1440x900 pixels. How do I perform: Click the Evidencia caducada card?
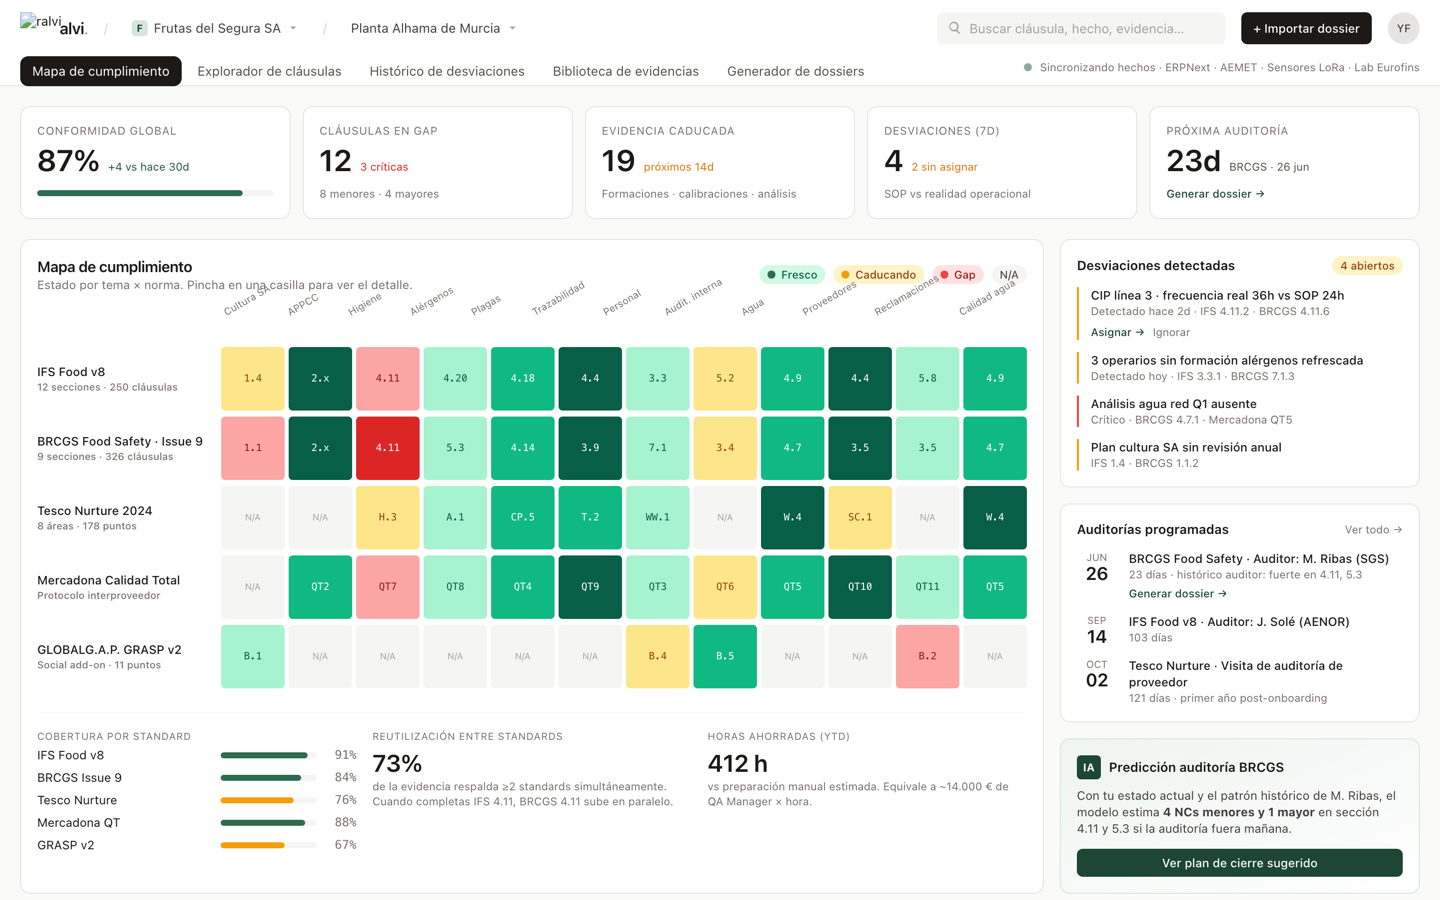(720, 163)
